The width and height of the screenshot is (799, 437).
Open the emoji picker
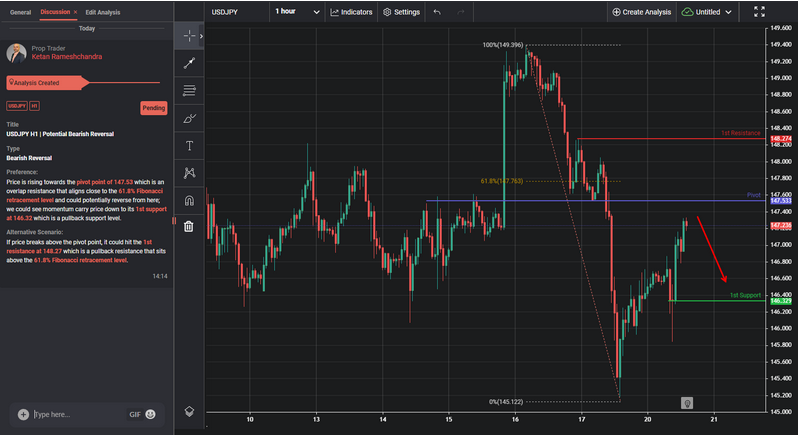(x=150, y=414)
